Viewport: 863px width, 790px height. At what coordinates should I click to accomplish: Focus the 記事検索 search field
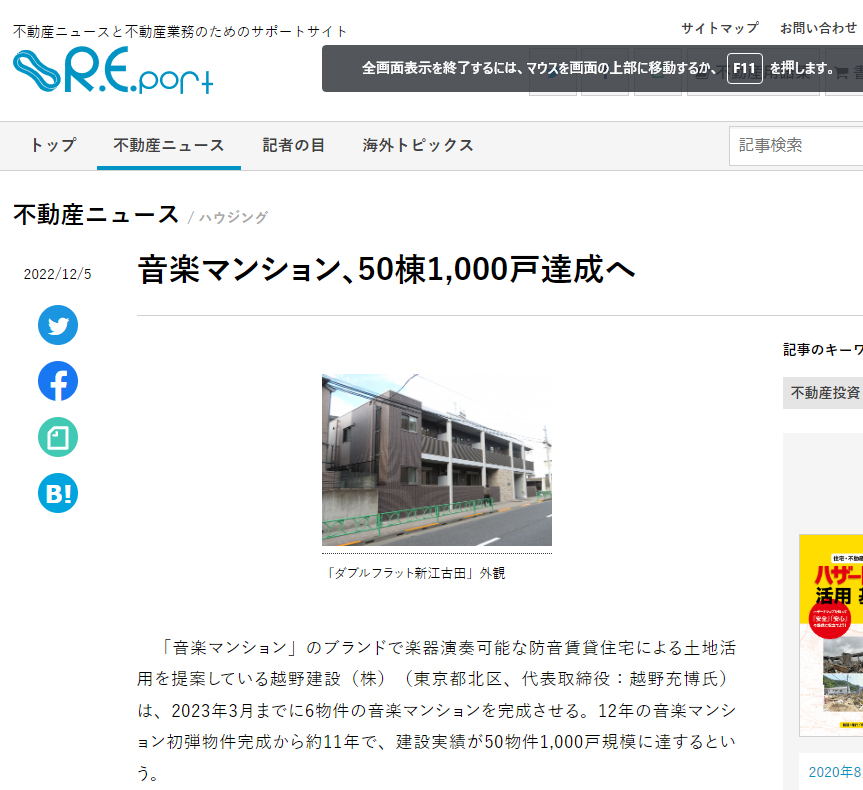797,145
